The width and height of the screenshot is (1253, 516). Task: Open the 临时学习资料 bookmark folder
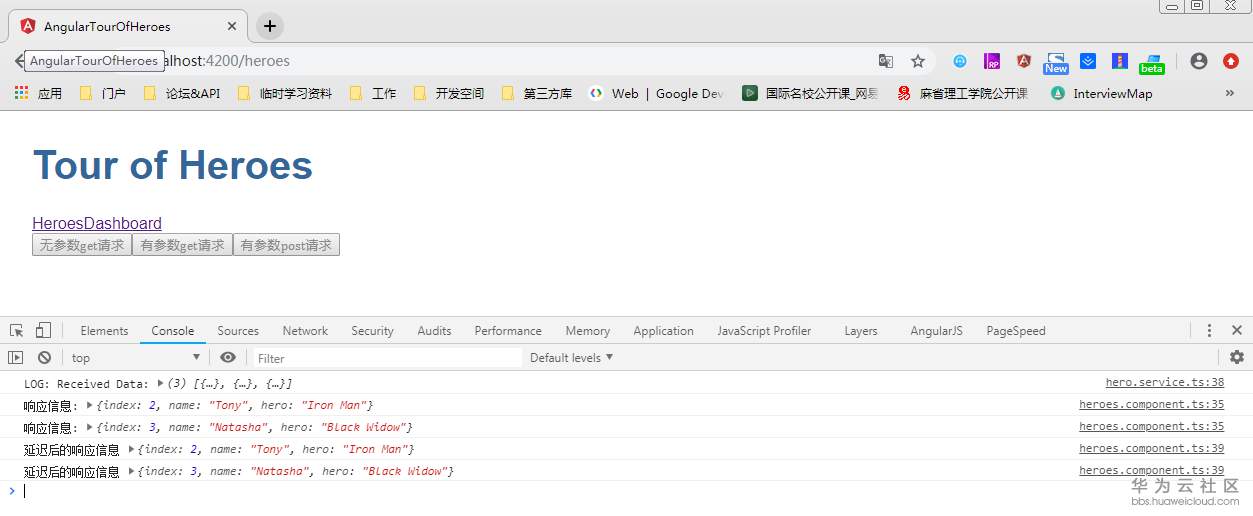[x=285, y=93]
